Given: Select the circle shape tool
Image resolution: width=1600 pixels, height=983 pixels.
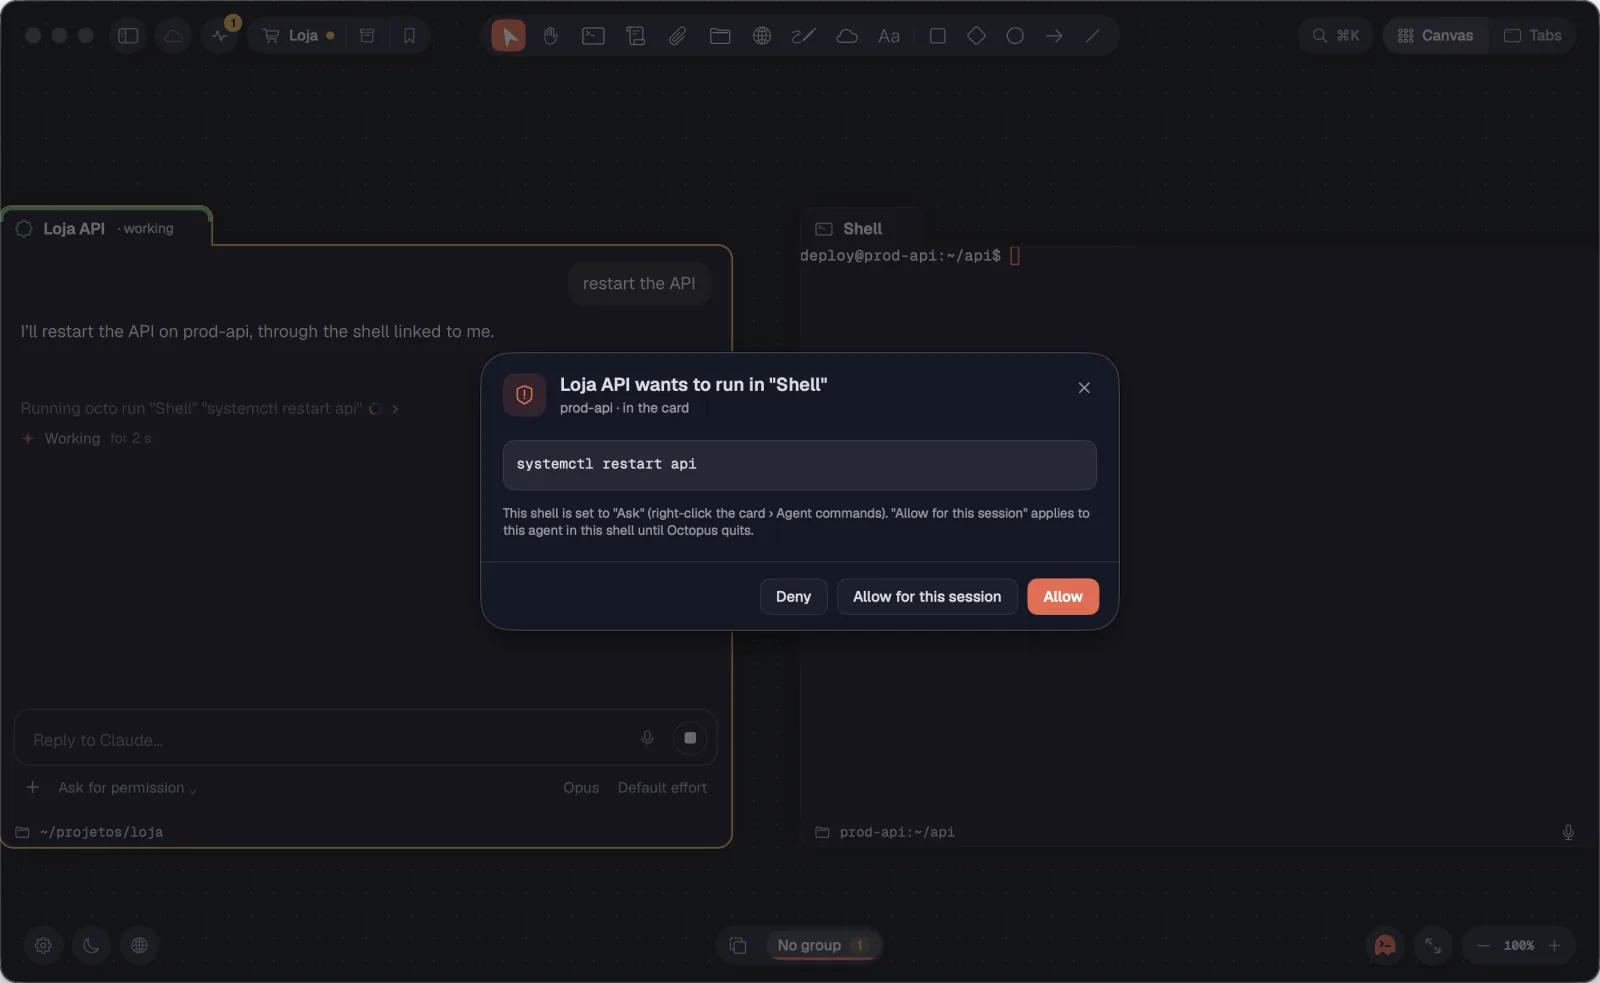Looking at the screenshot, I should click(1015, 36).
